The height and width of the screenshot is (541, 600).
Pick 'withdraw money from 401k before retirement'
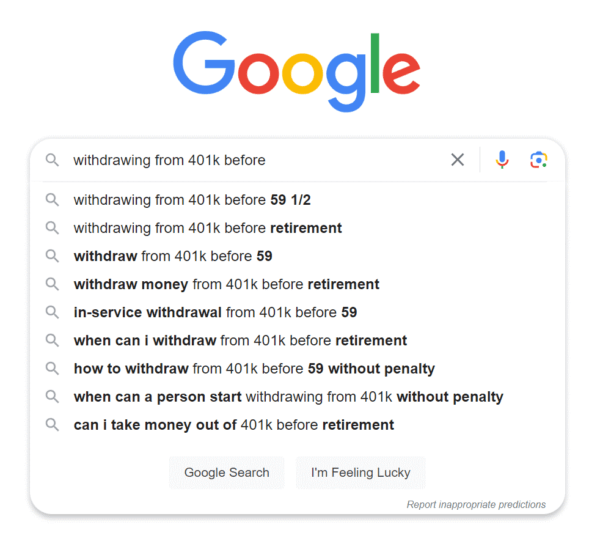tap(226, 284)
